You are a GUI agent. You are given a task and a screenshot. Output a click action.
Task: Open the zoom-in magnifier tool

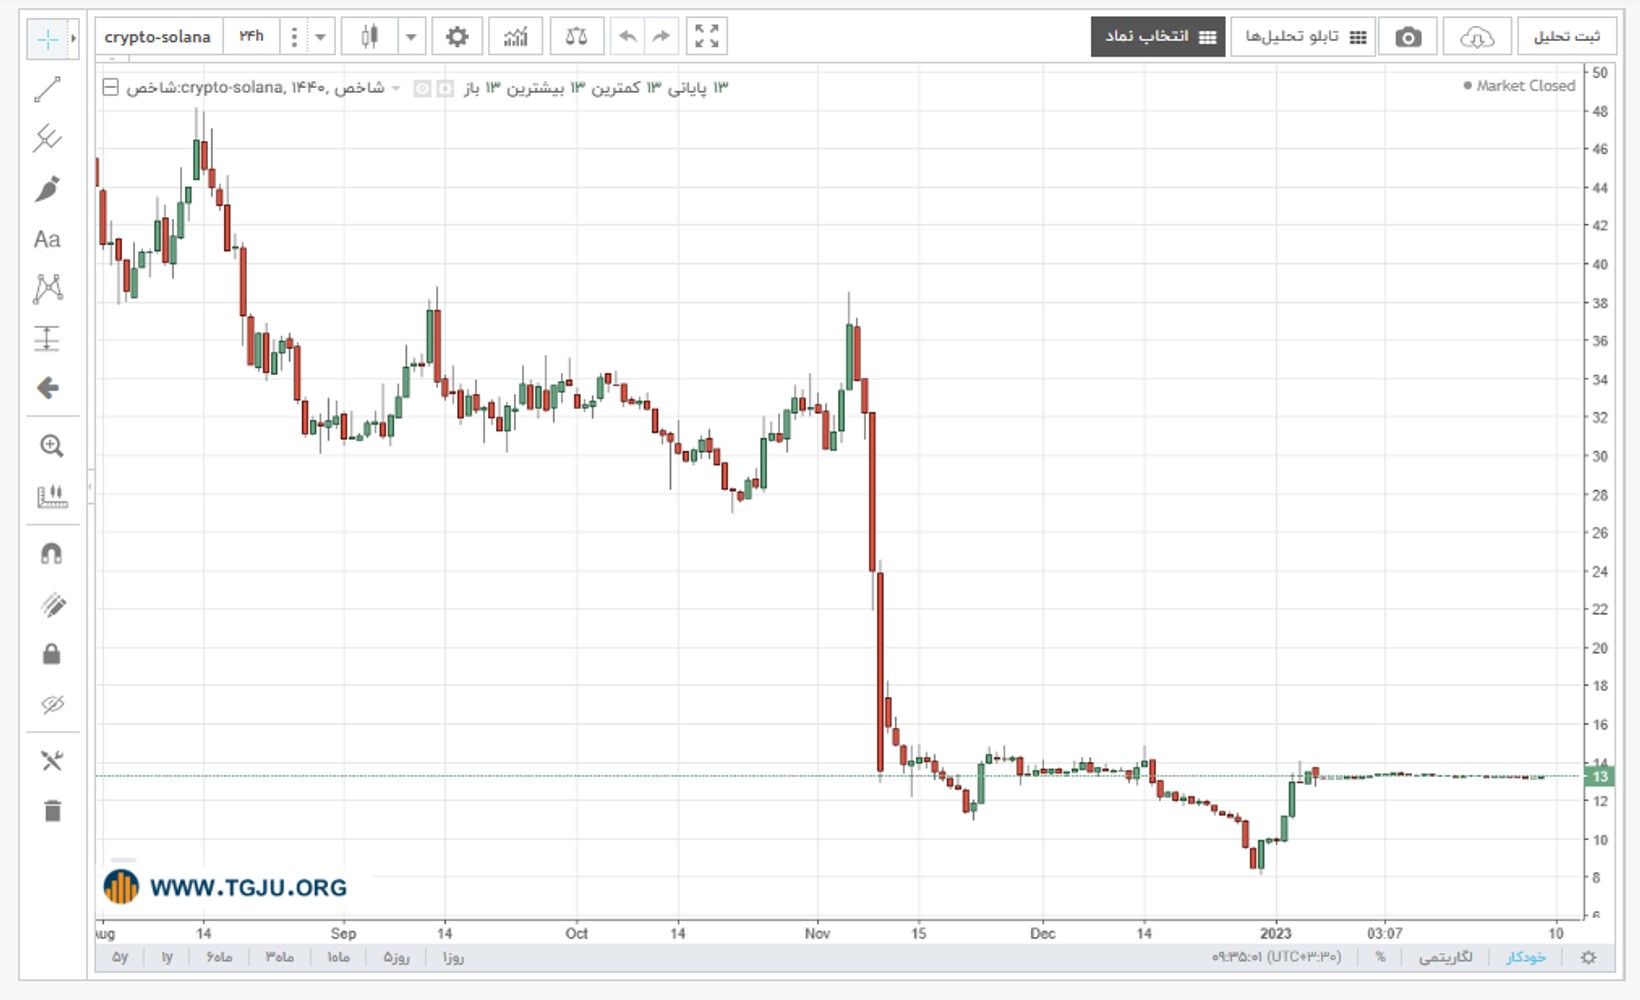51,446
